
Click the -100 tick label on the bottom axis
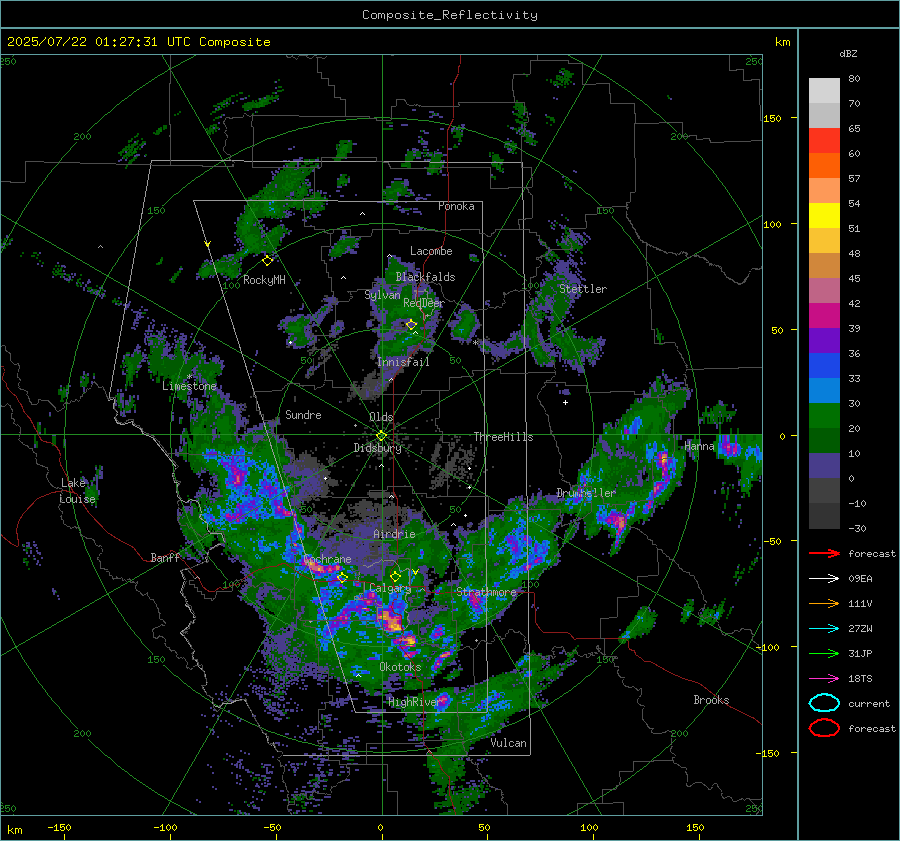tap(165, 828)
